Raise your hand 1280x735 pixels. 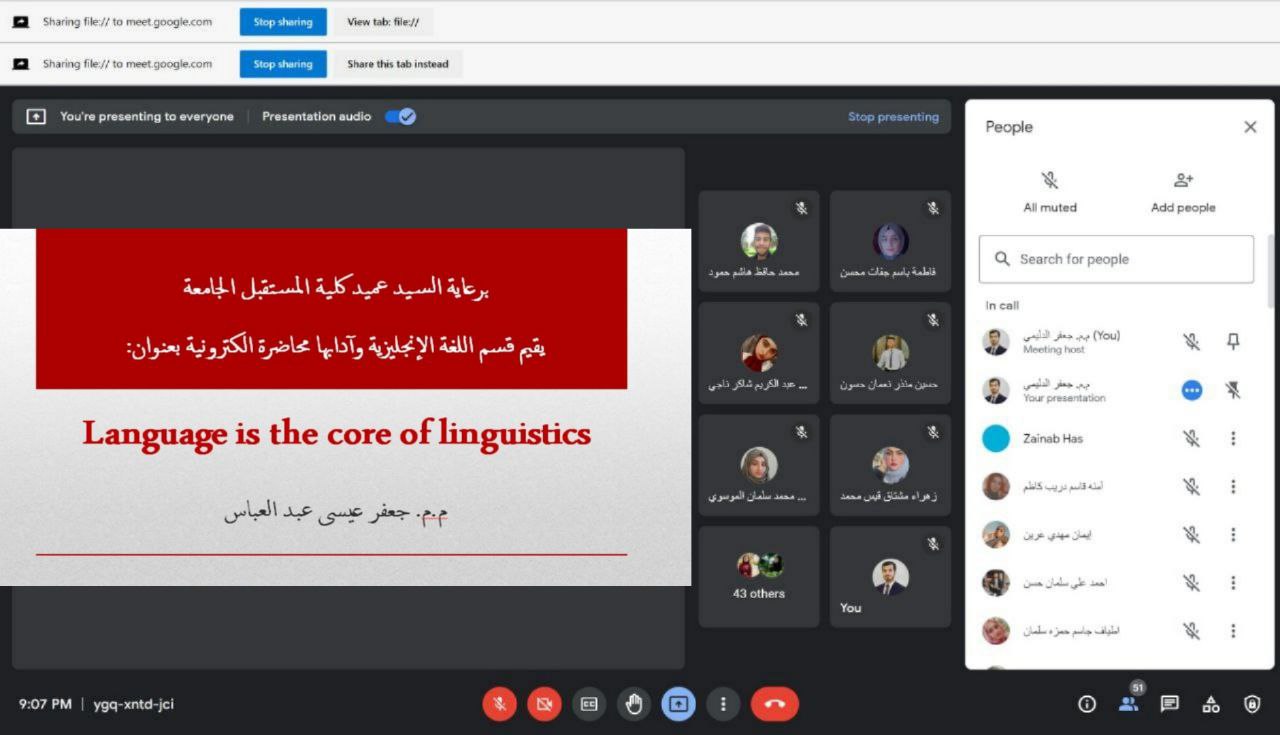coord(634,704)
